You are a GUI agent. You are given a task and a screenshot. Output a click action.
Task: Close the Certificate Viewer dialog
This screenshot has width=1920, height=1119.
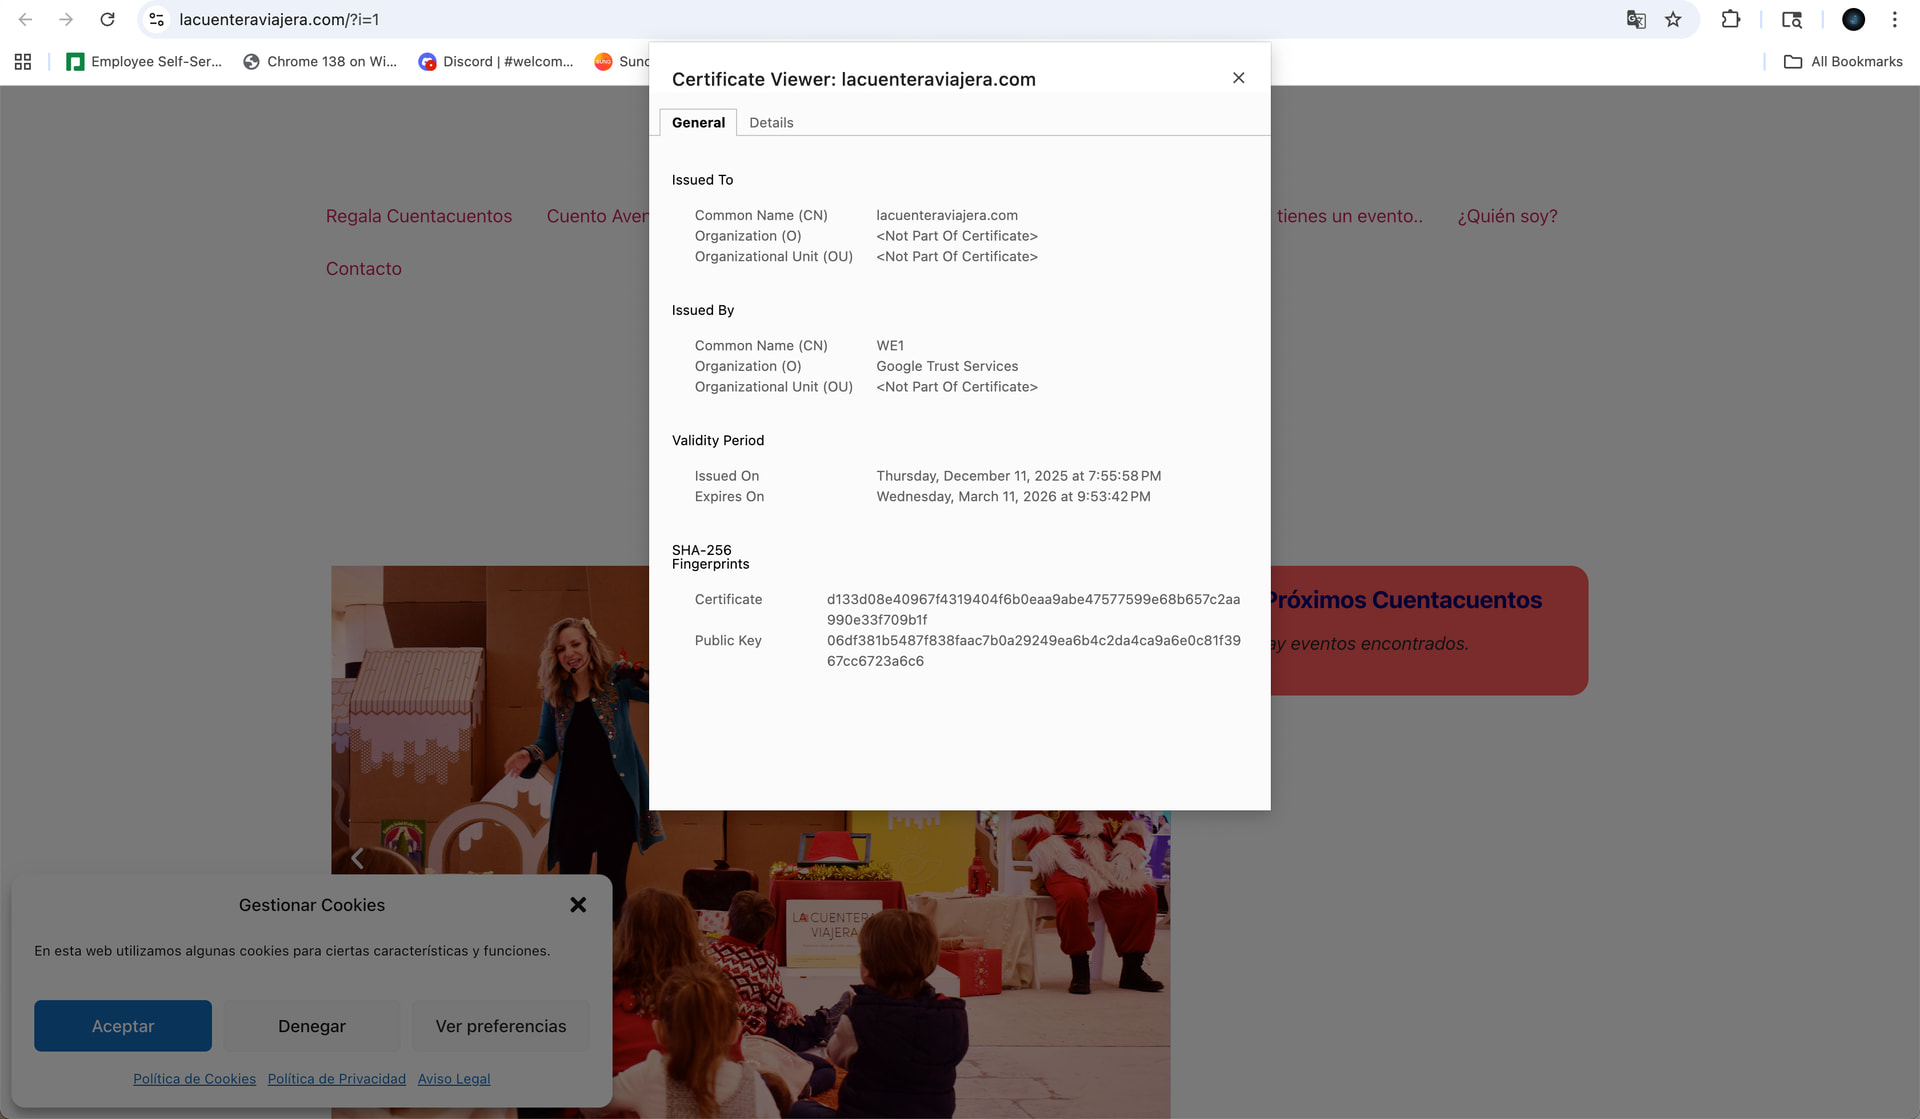click(x=1238, y=78)
